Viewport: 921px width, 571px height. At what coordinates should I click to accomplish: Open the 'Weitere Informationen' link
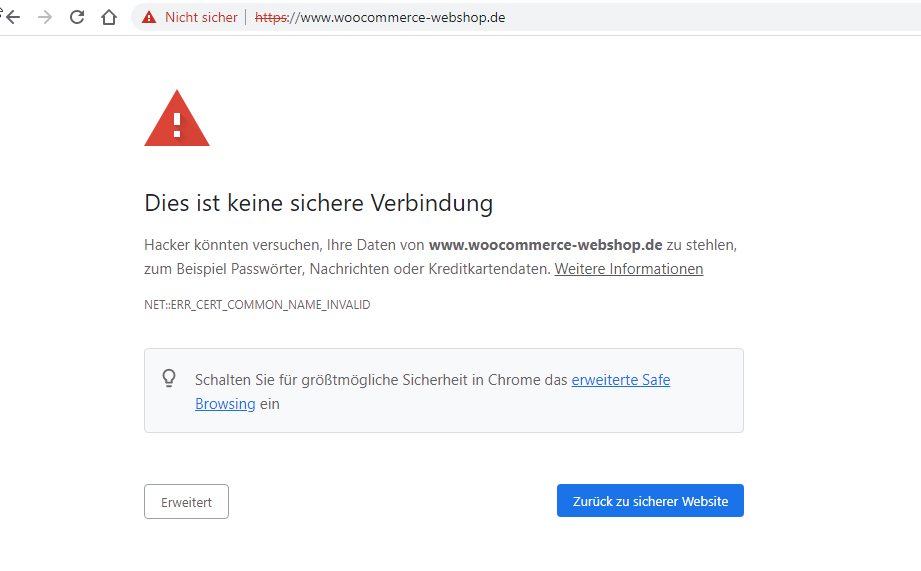click(x=628, y=269)
